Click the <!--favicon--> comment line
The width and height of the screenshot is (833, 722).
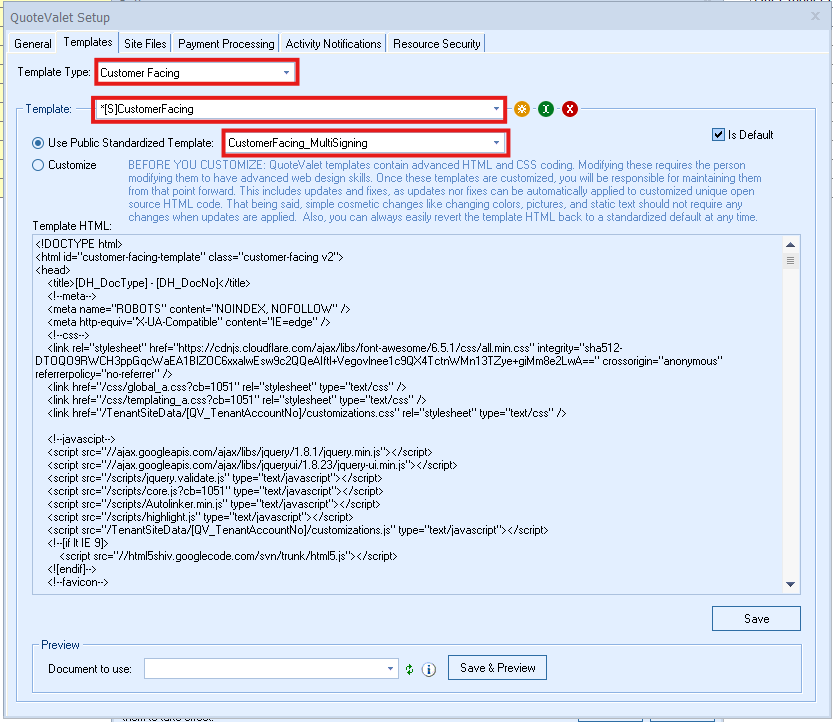tap(78, 582)
